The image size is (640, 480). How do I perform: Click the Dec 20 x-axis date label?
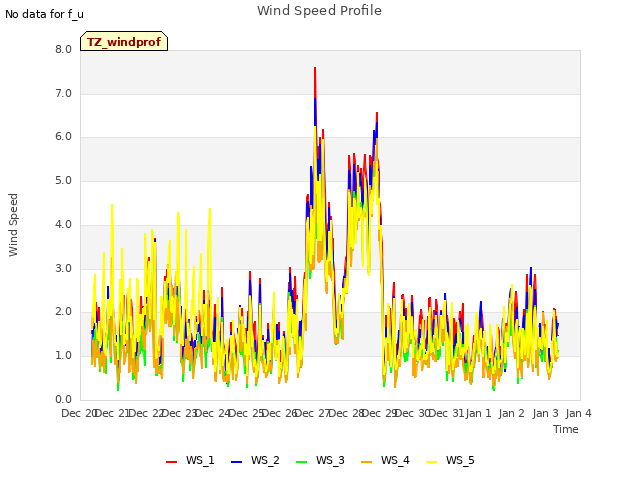(79, 413)
